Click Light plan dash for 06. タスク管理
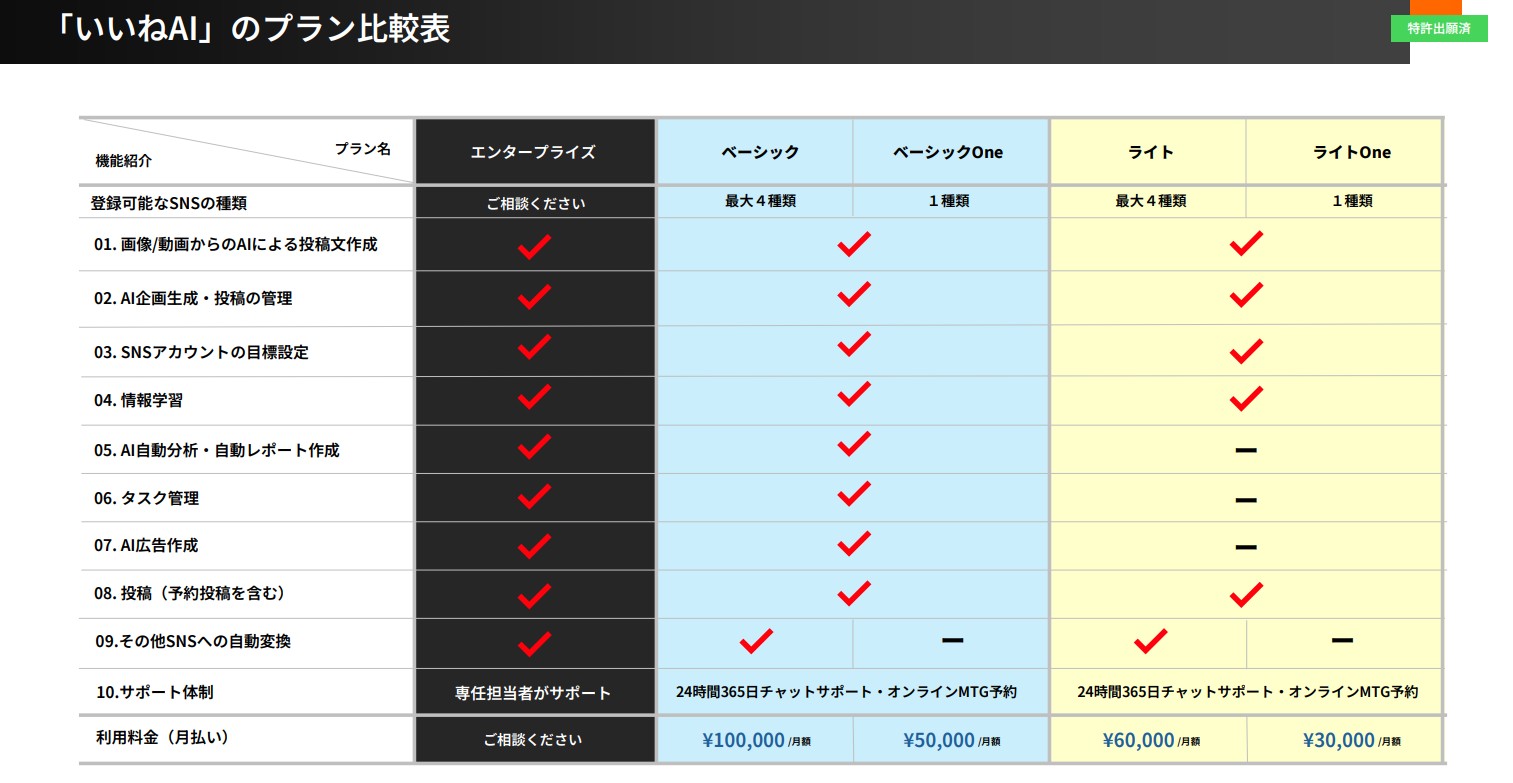This screenshot has width=1513, height=783. coord(1245,499)
